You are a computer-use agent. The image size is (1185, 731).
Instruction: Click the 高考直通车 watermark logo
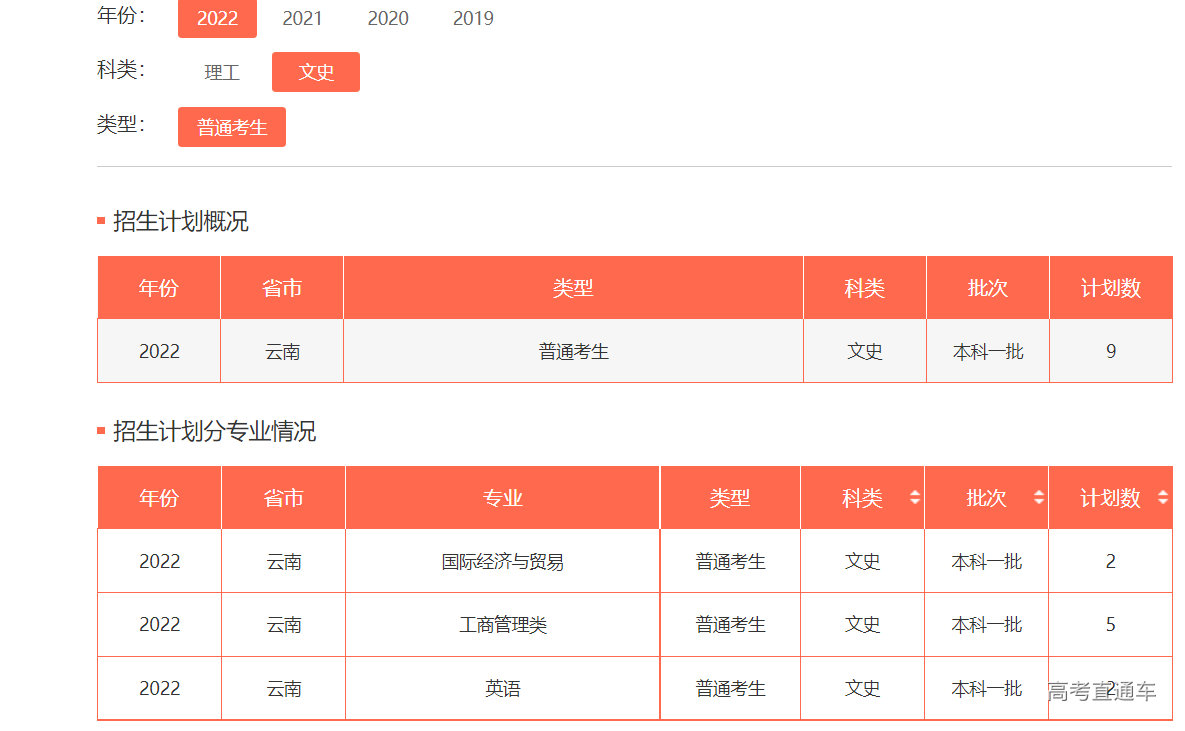coord(1101,691)
